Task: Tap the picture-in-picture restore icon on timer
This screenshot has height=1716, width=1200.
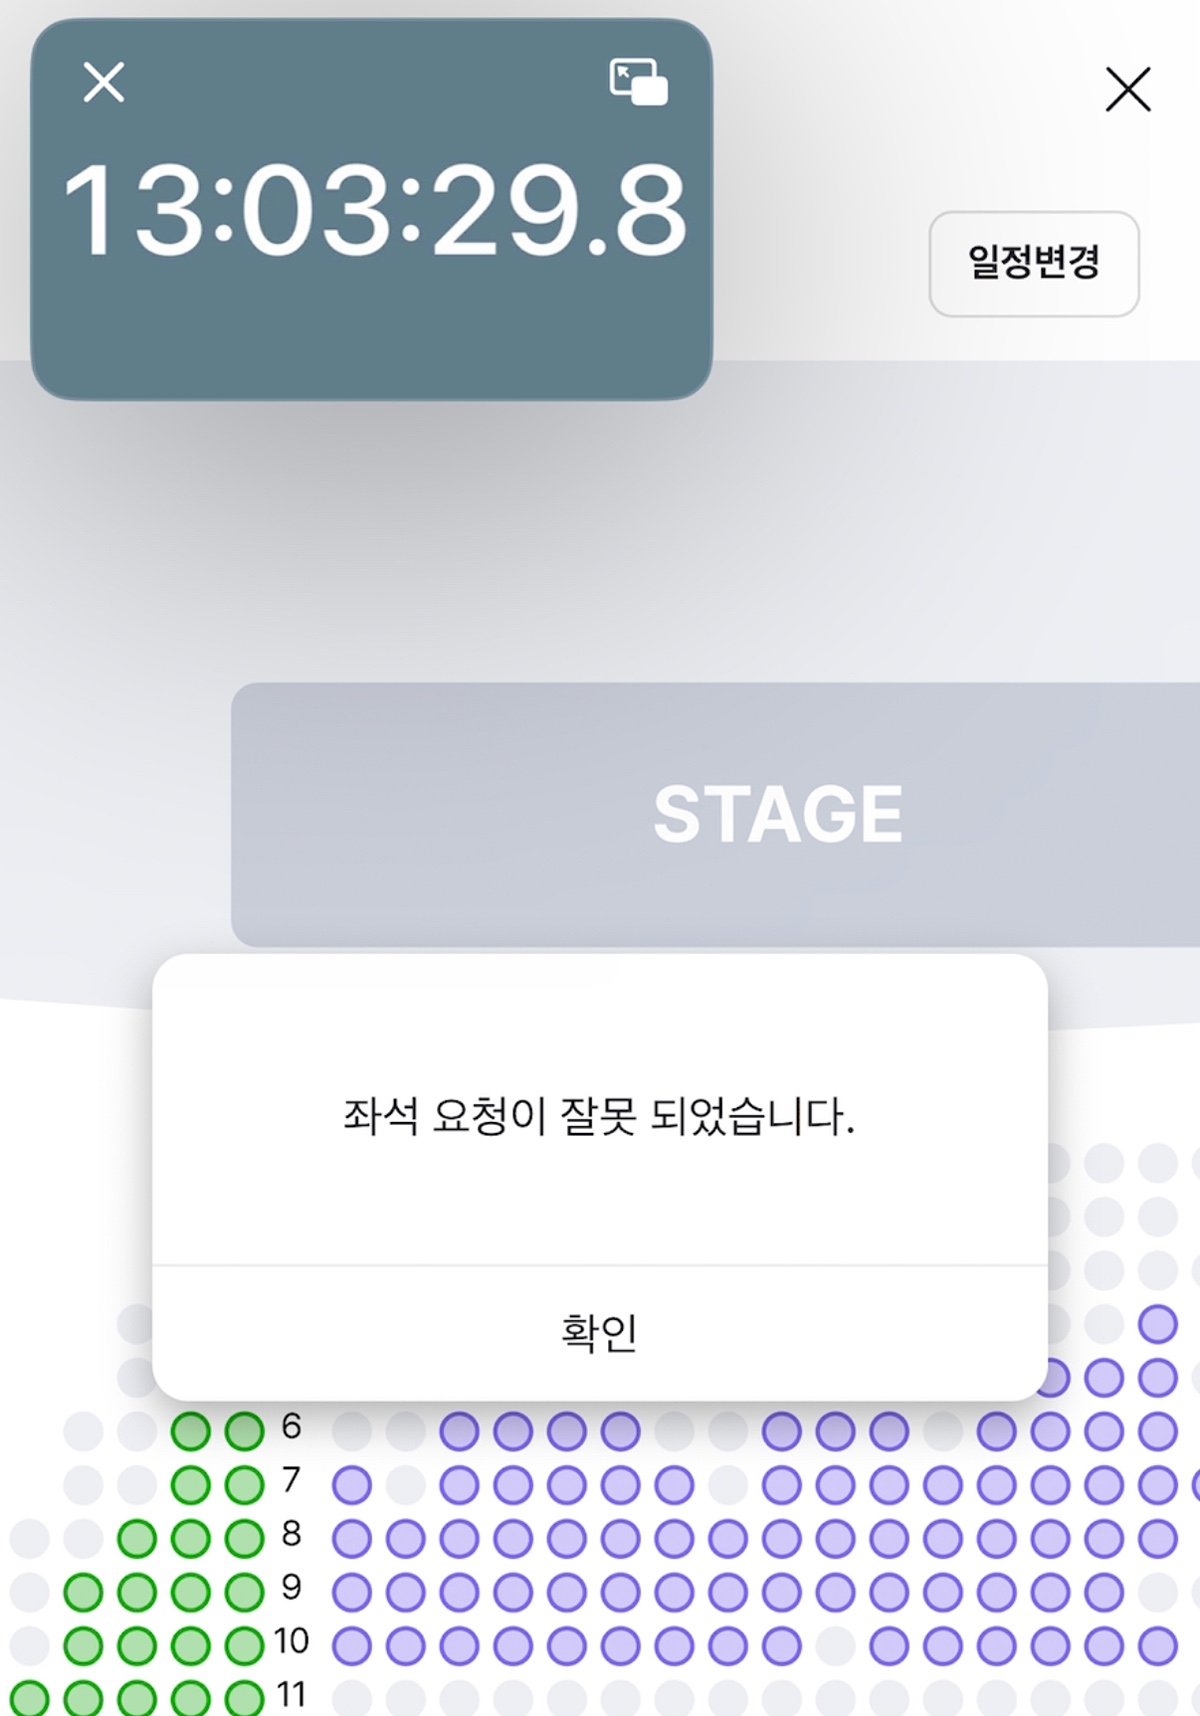Action: tap(639, 82)
